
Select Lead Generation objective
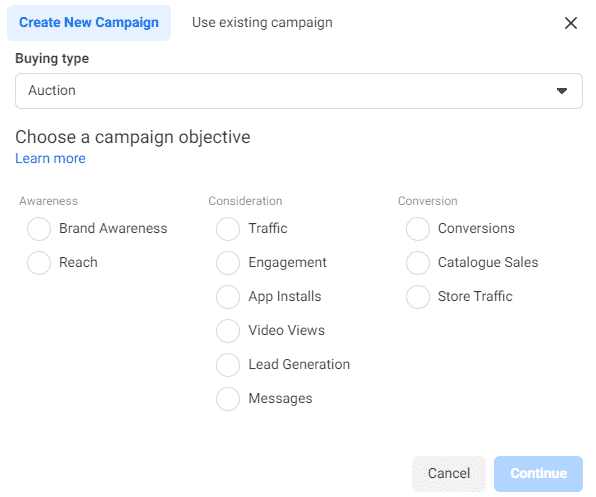click(x=228, y=365)
